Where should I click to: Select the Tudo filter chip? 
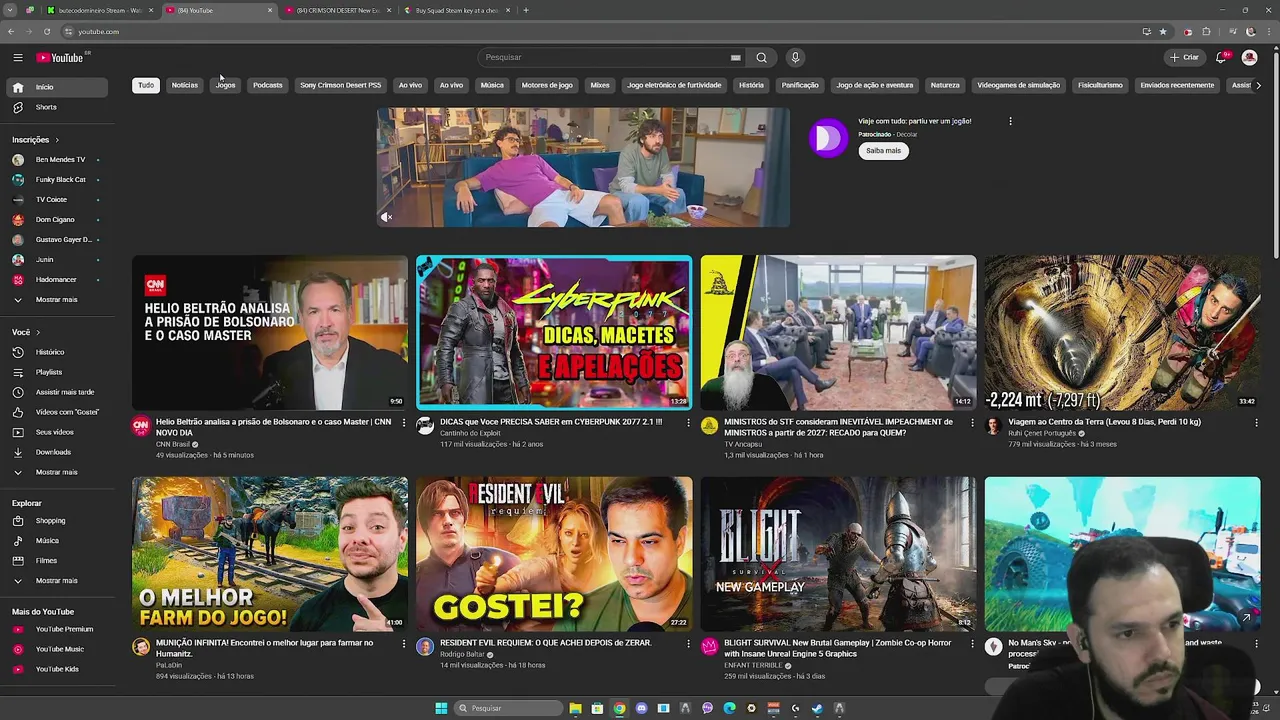pyautogui.click(x=146, y=85)
